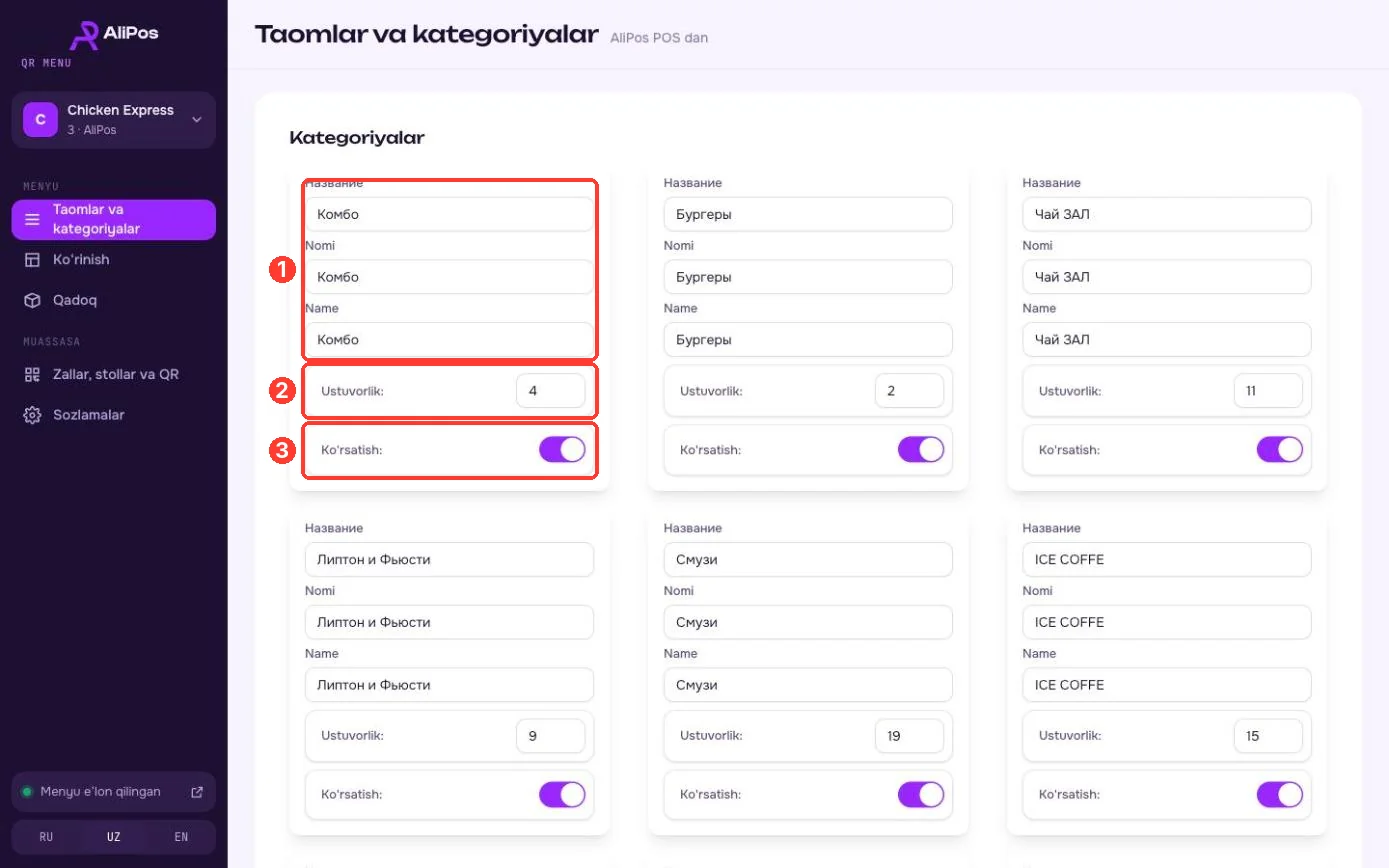
Task: Edit Ustuvorlik value 19 for Смузи
Action: coord(909,735)
